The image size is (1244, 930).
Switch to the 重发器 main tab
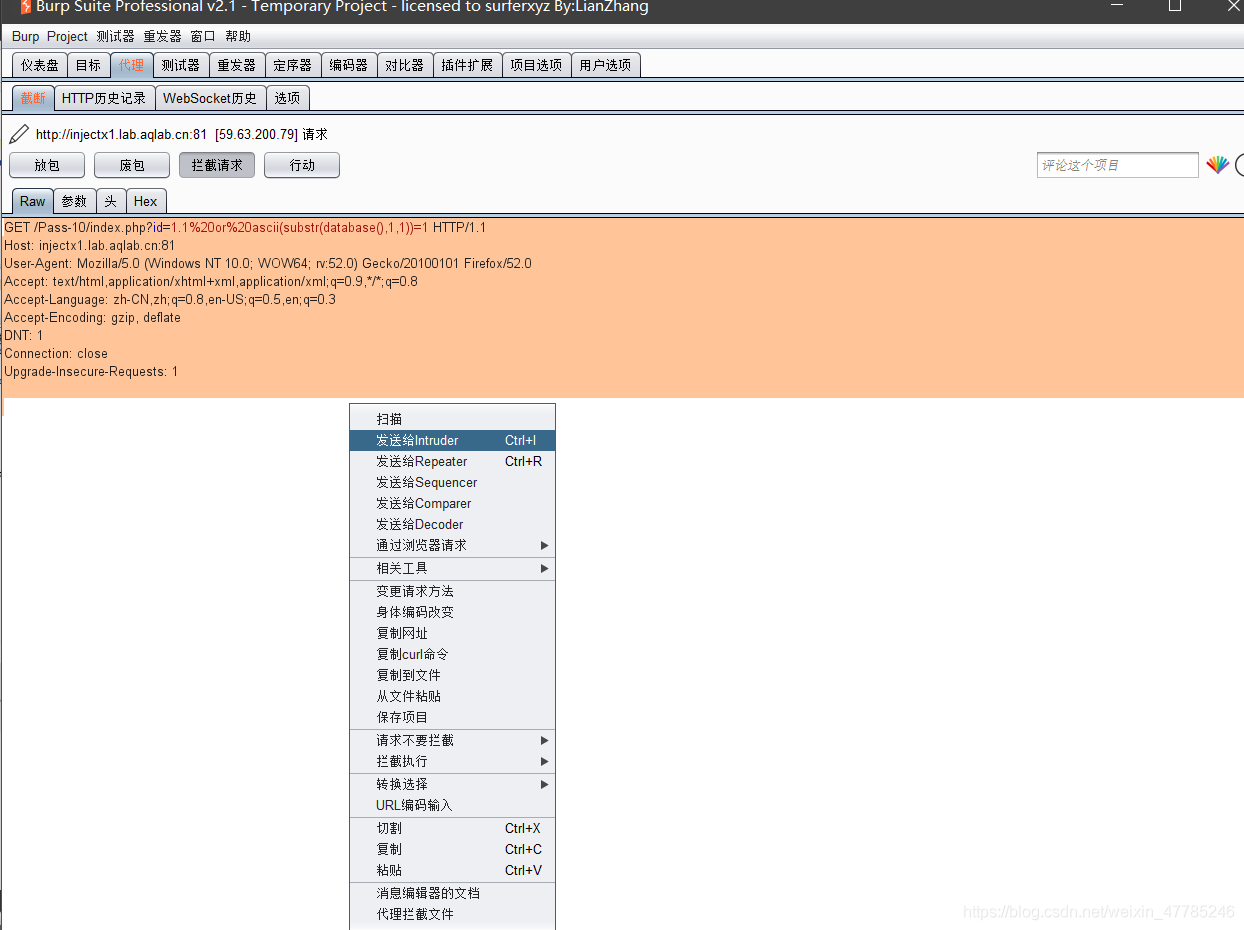pyautogui.click(x=236, y=65)
